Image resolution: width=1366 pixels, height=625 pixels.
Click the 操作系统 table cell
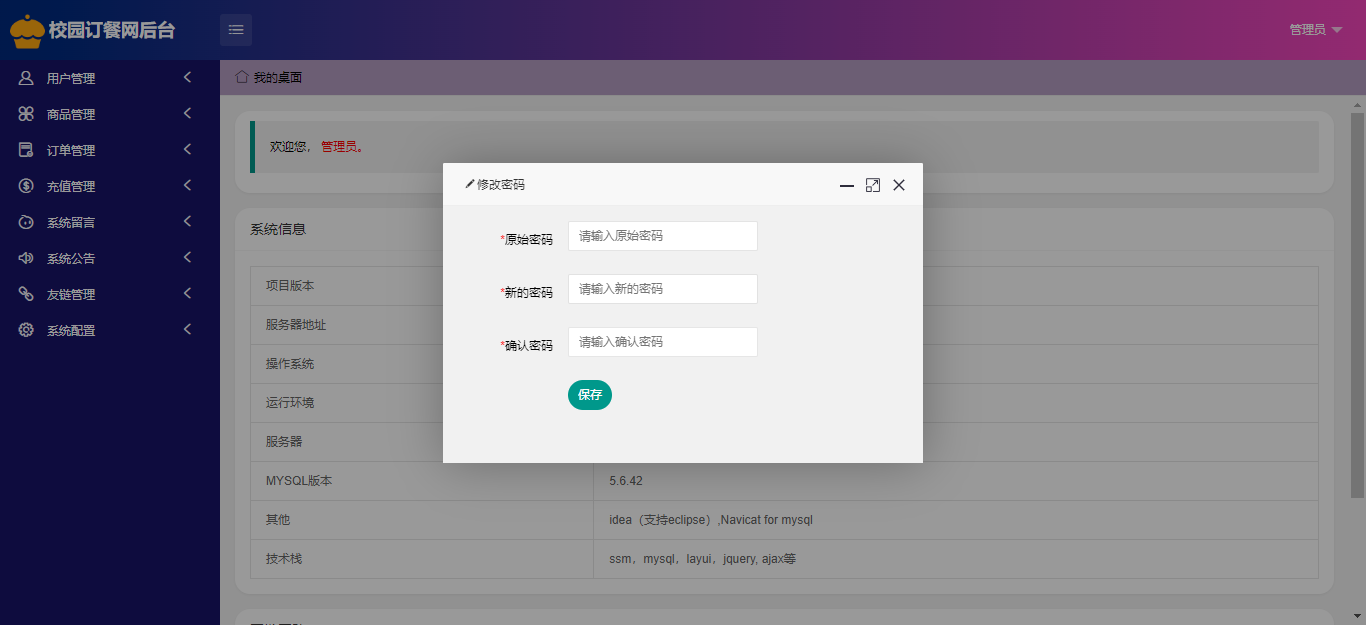(422, 364)
